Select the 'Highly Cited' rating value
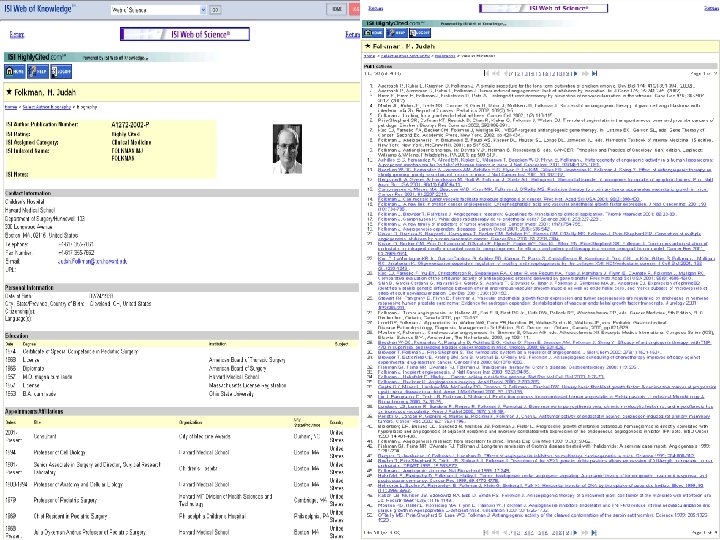The image size is (720, 540). 125,134
